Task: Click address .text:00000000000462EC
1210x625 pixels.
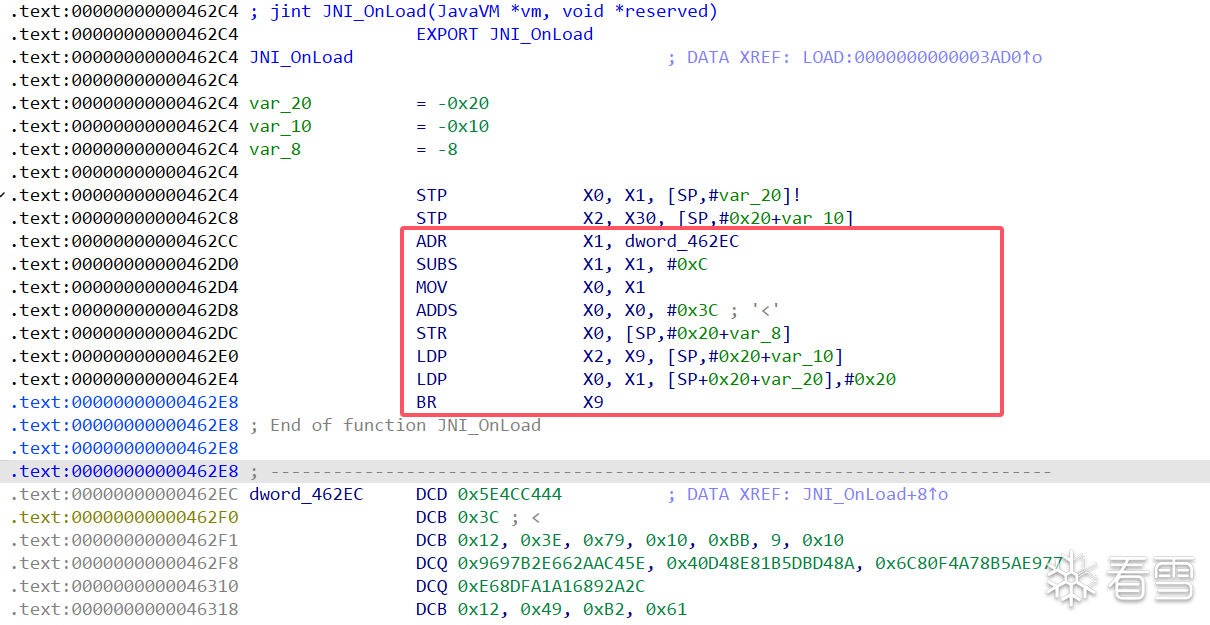Action: pyautogui.click(x=125, y=494)
